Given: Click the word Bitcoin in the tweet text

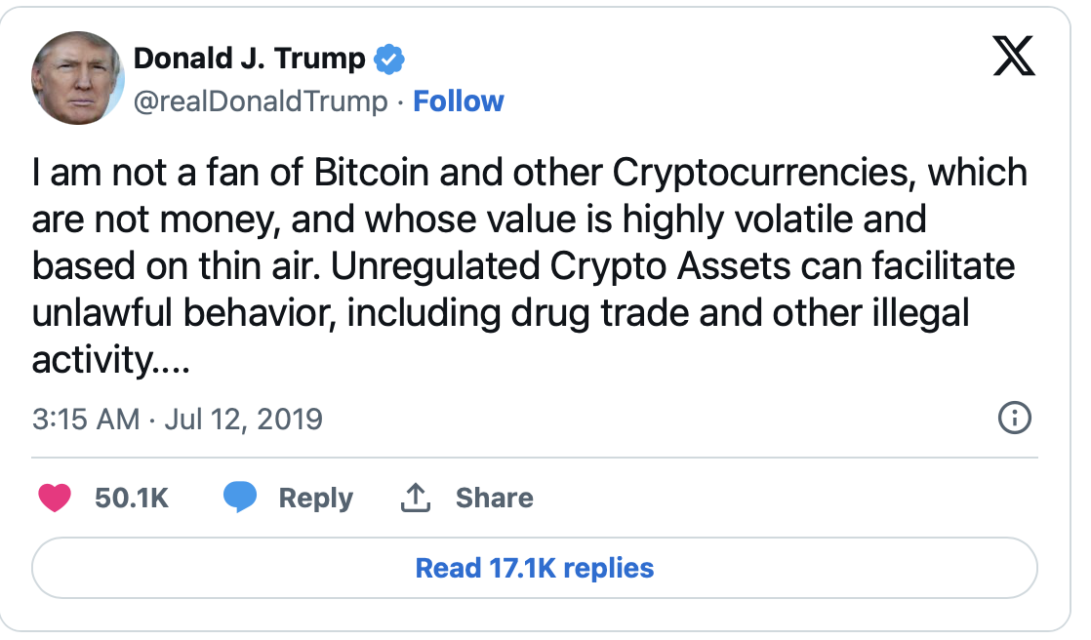Looking at the screenshot, I should (371, 173).
